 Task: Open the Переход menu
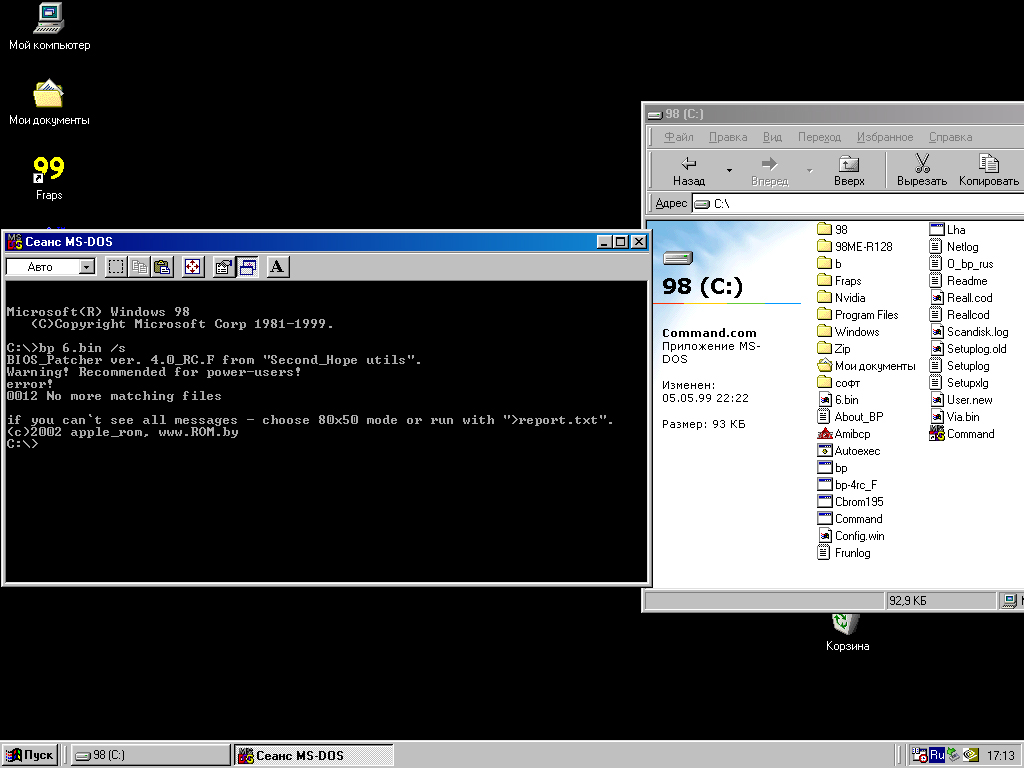819,137
